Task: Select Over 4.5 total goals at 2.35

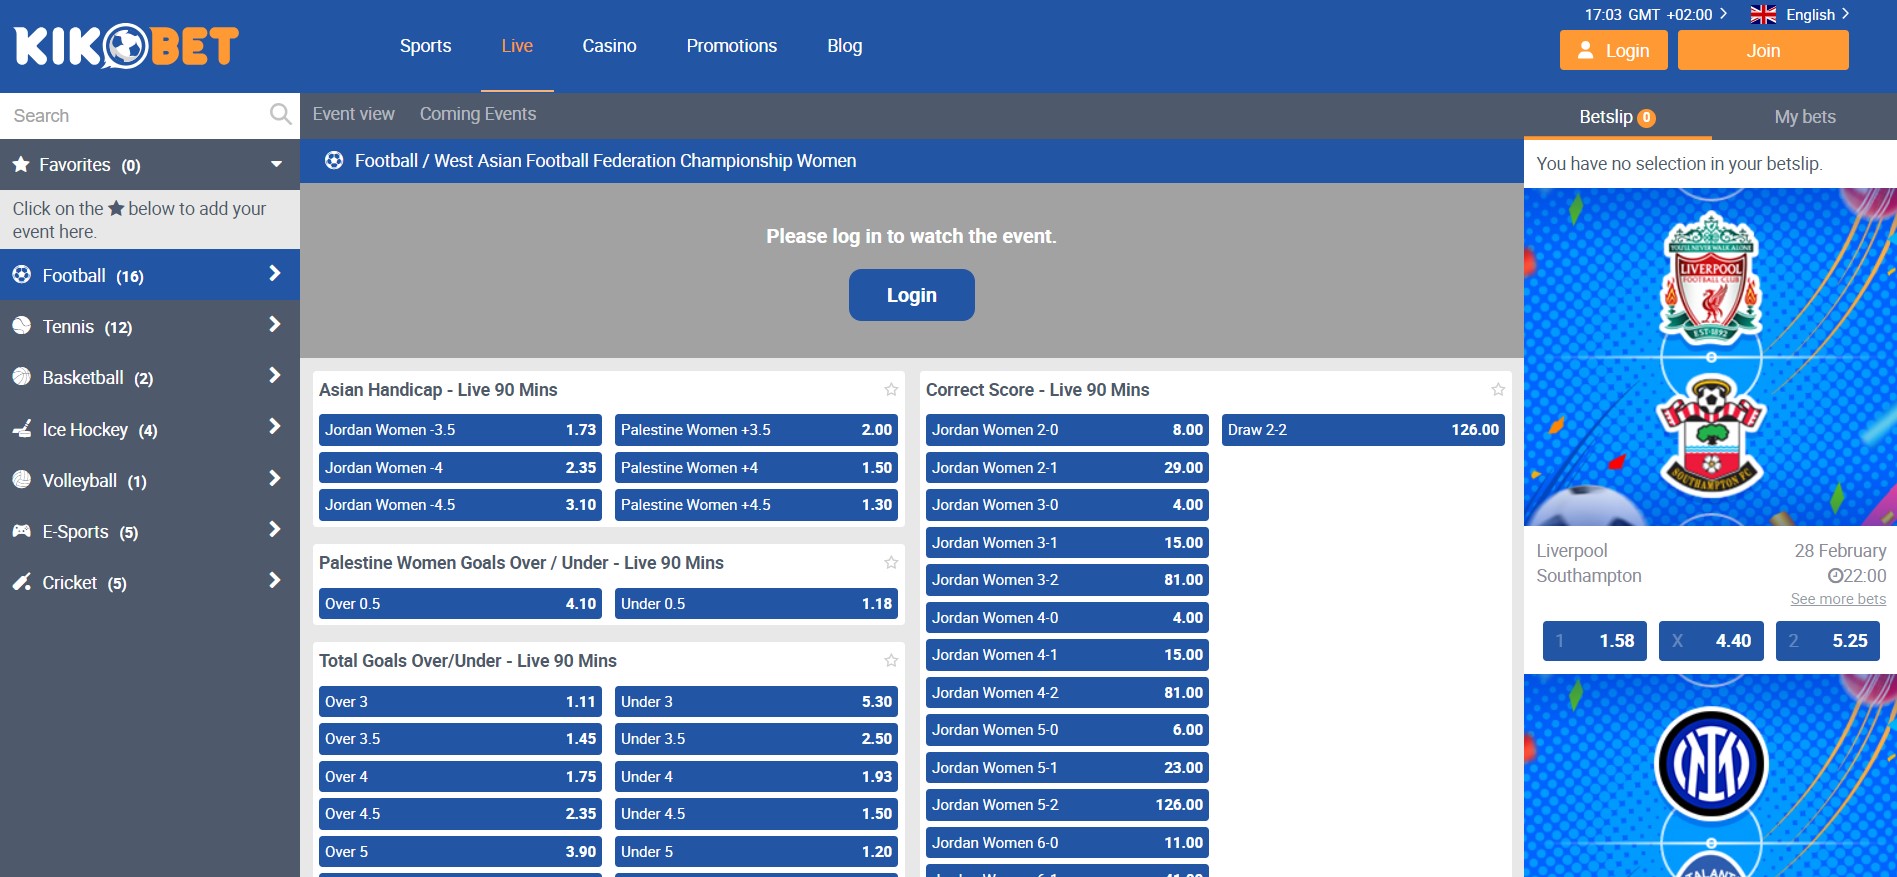Action: pyautogui.click(x=460, y=814)
